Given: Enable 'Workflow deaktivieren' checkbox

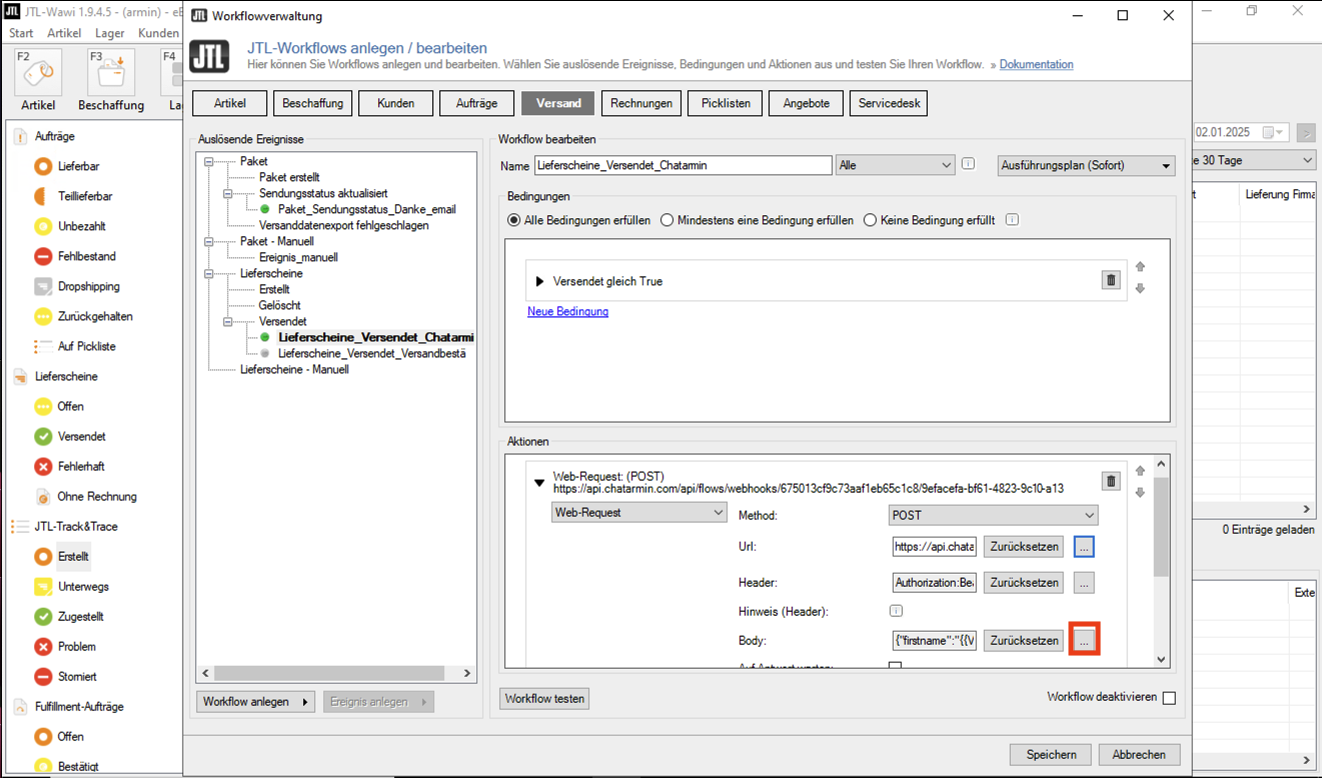Looking at the screenshot, I should tap(1169, 698).
